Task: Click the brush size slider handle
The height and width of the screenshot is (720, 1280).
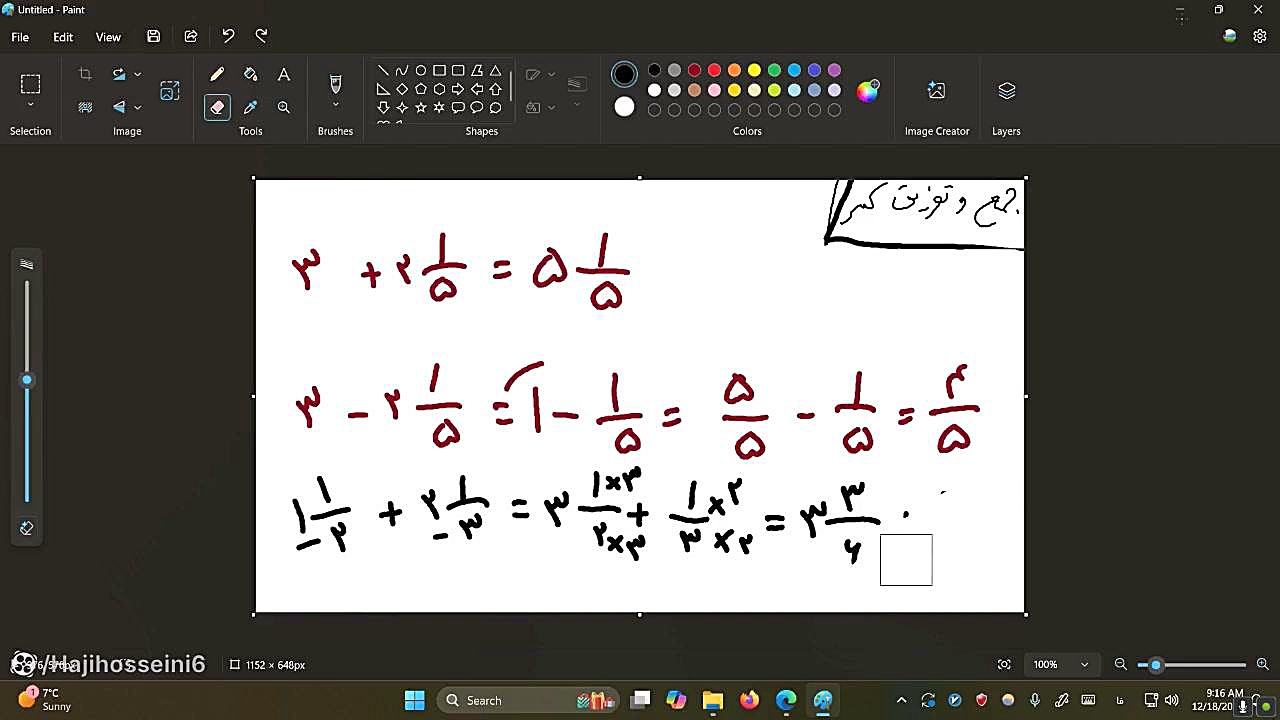Action: [x=27, y=380]
